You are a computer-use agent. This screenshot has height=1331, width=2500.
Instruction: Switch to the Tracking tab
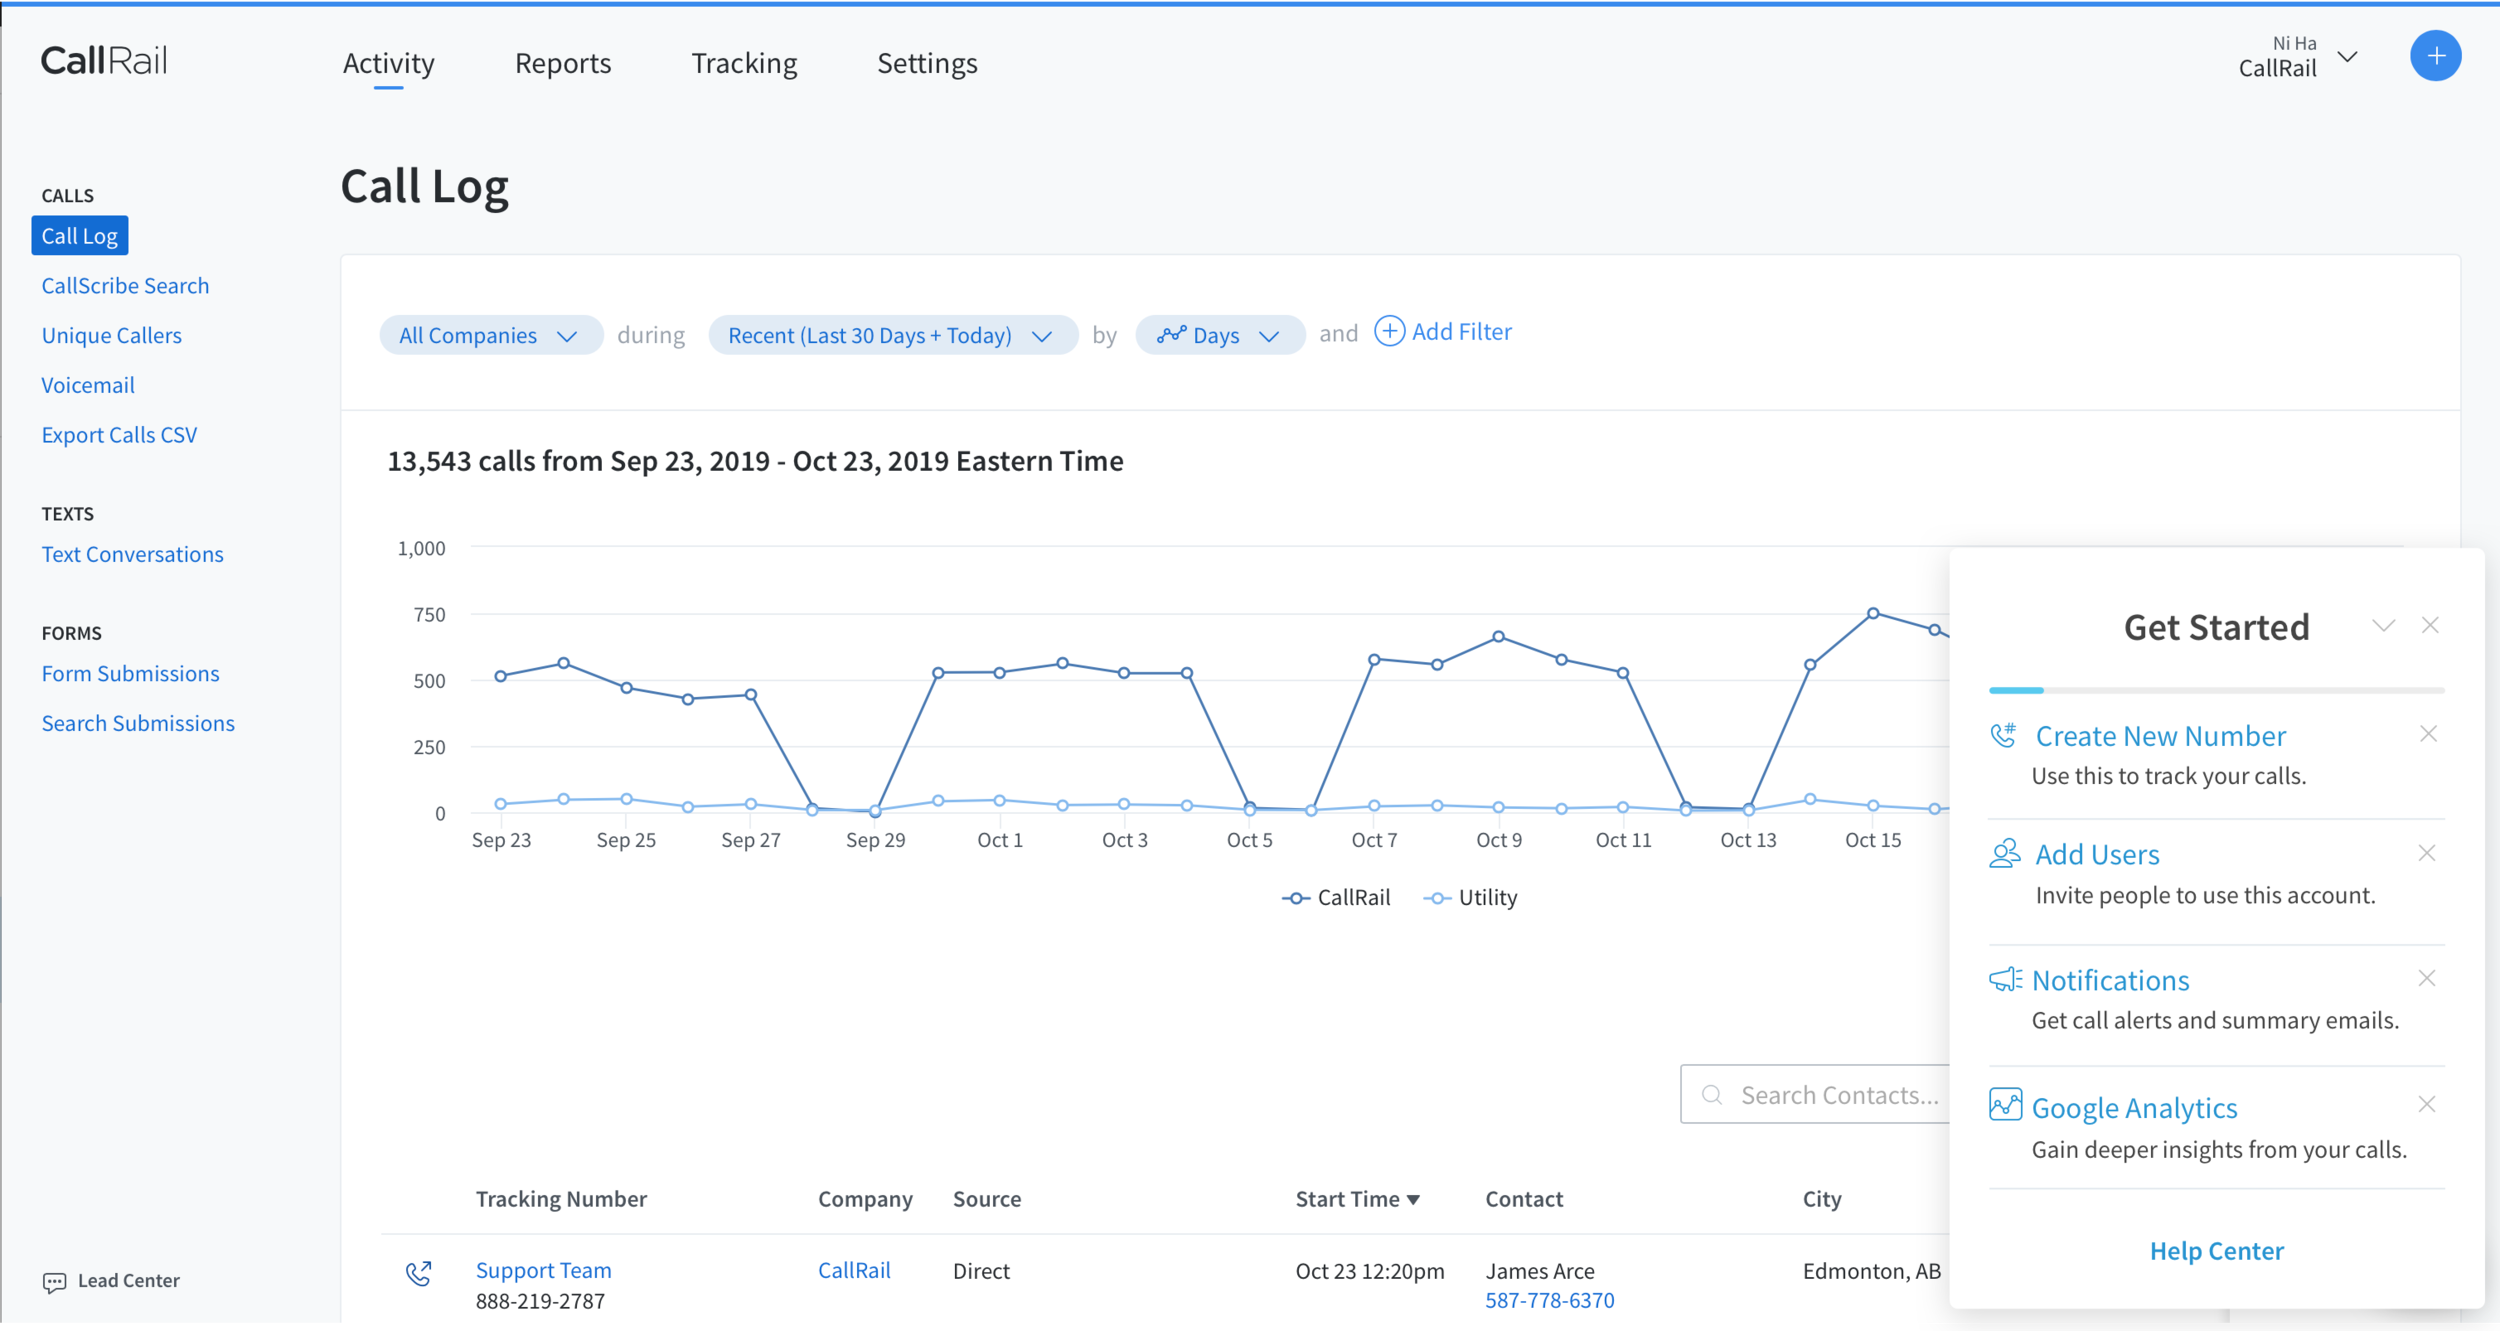click(x=743, y=63)
